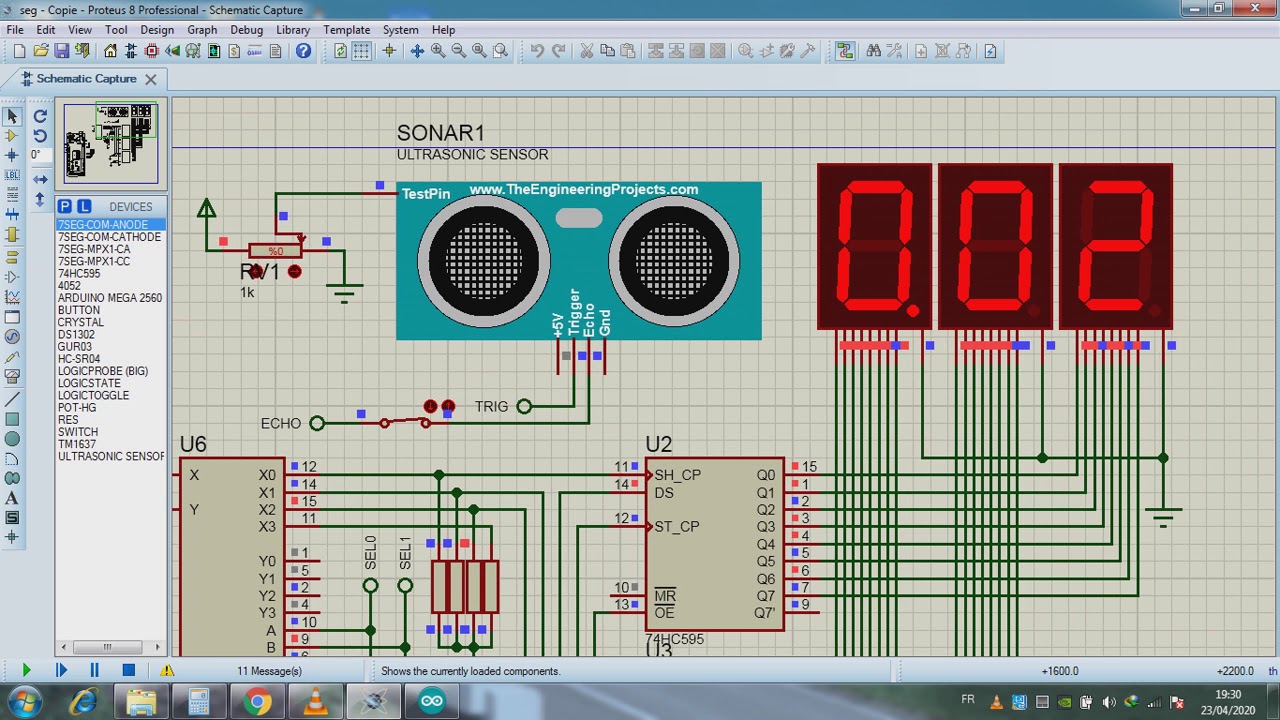Open the Library menu
The height and width of the screenshot is (720, 1280).
(293, 30)
